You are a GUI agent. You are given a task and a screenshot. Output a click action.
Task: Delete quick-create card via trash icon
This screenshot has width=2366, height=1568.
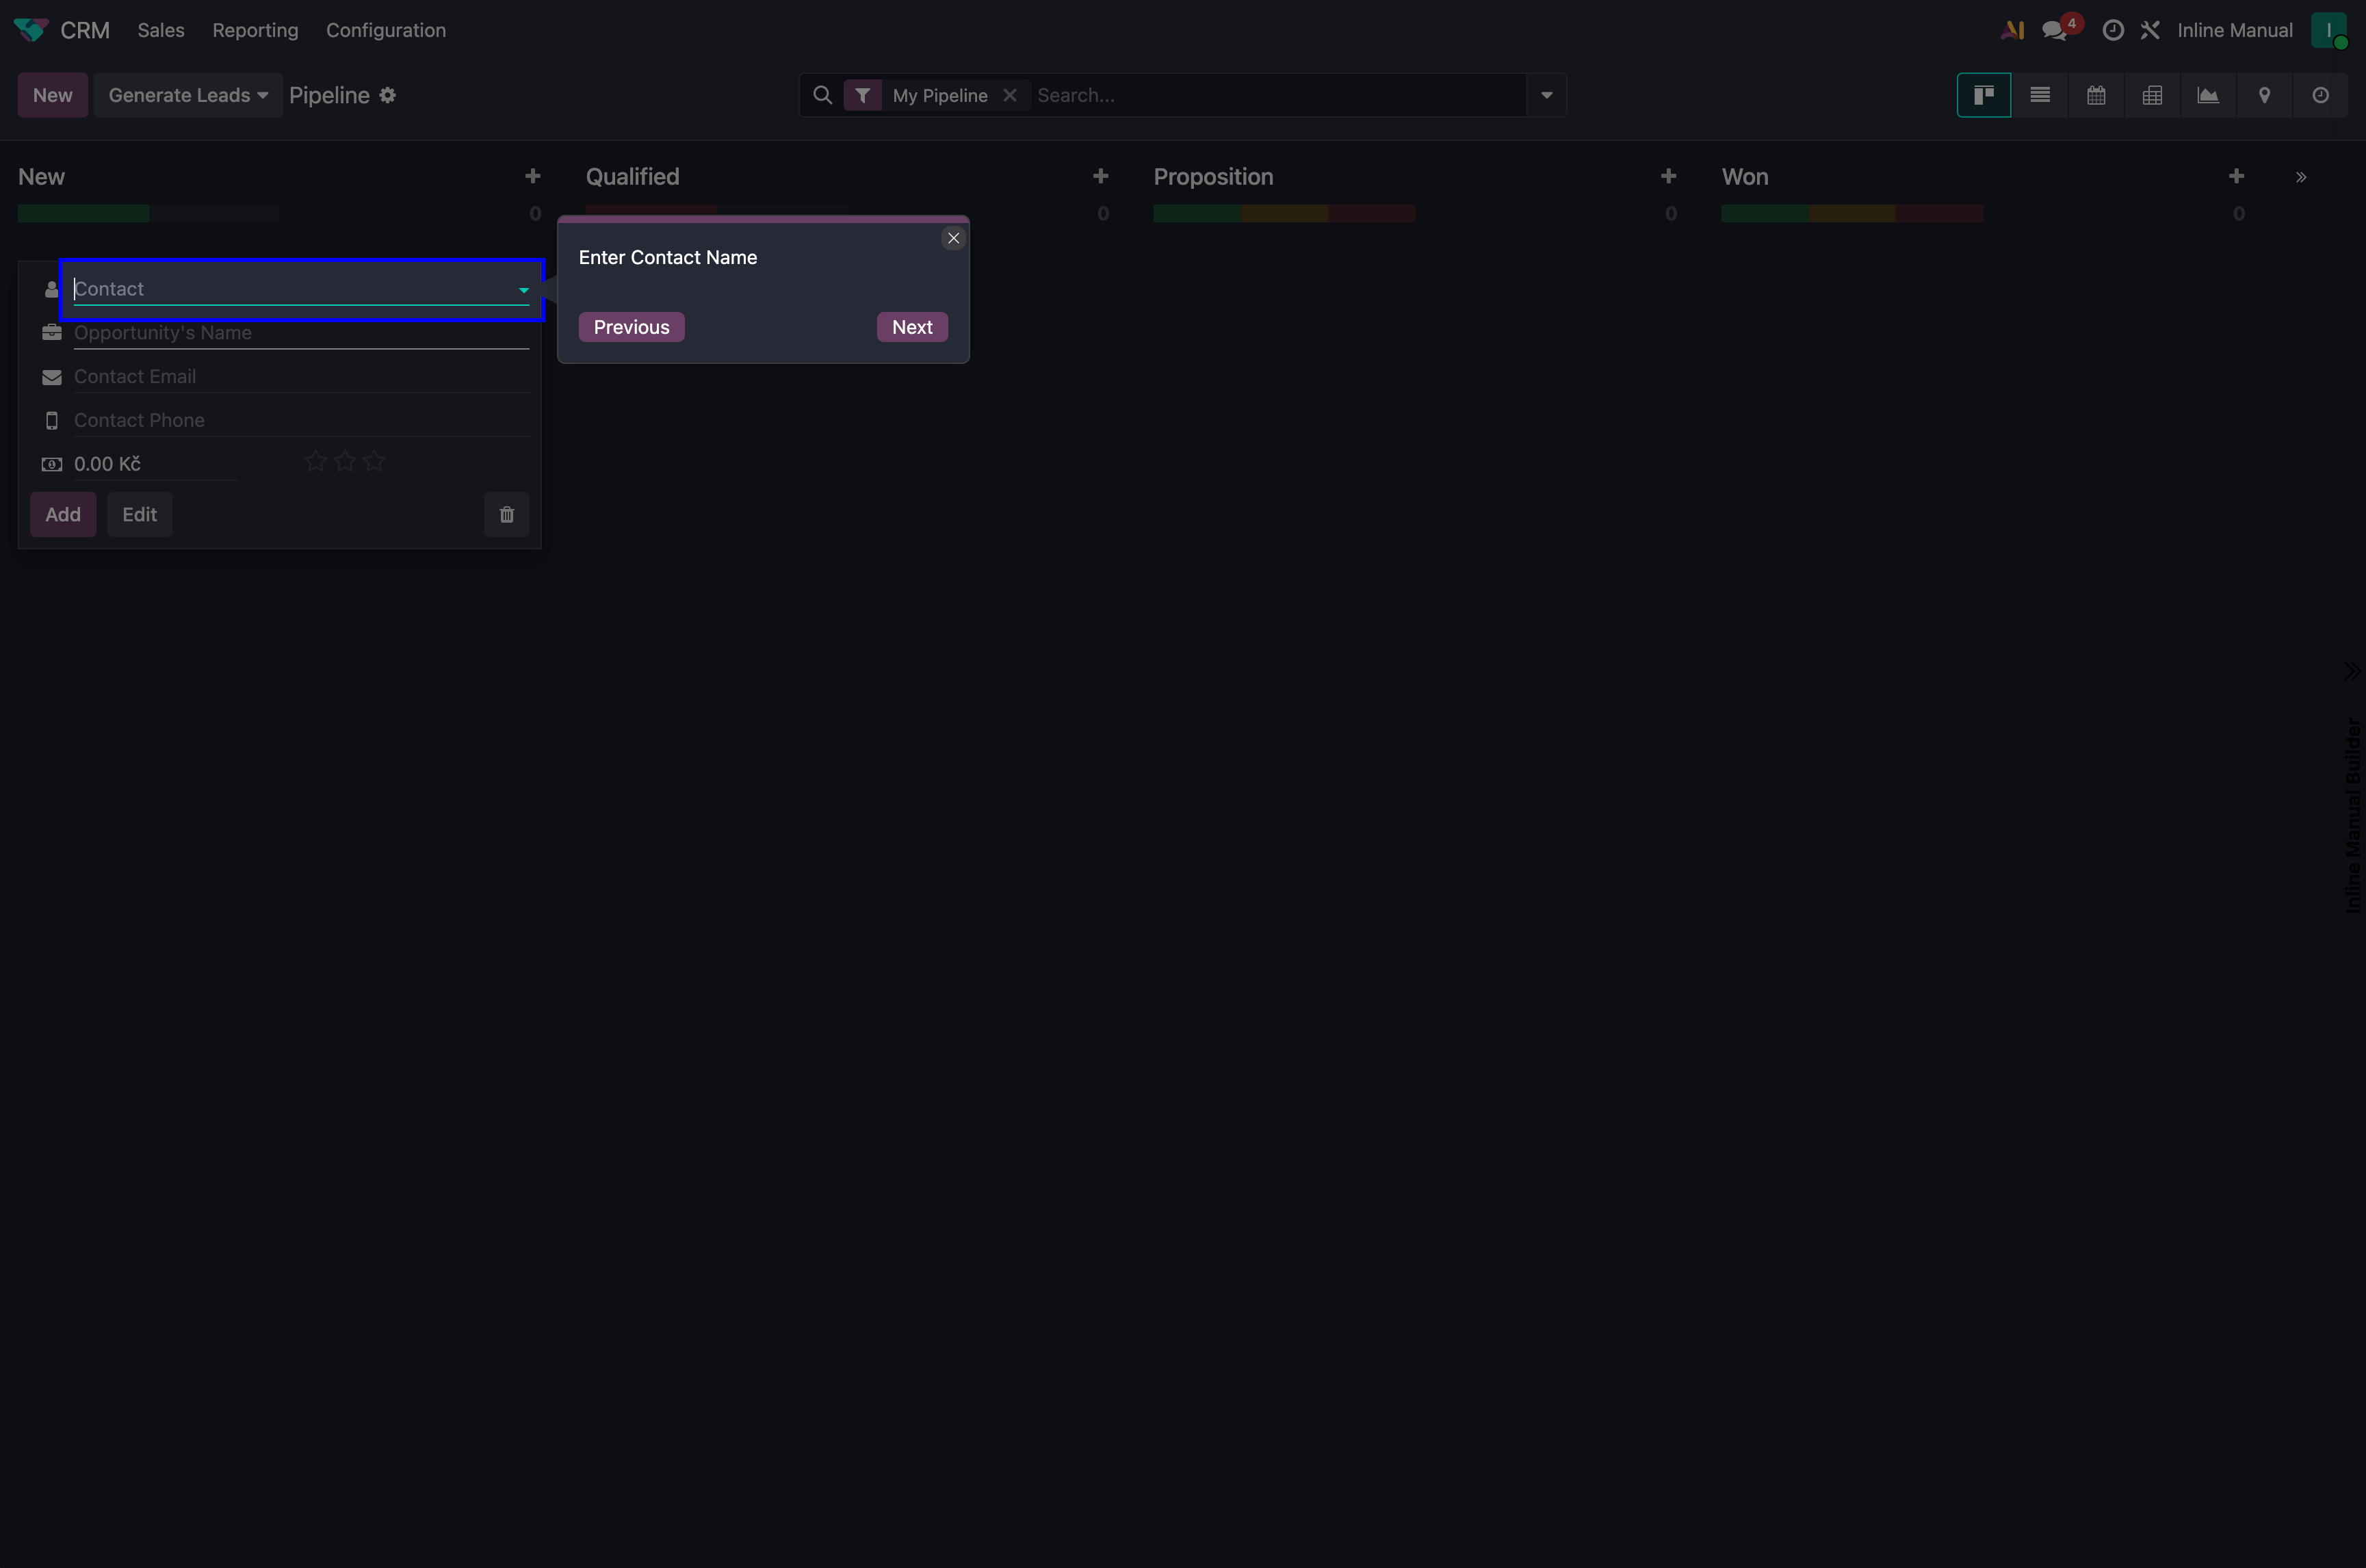click(507, 514)
